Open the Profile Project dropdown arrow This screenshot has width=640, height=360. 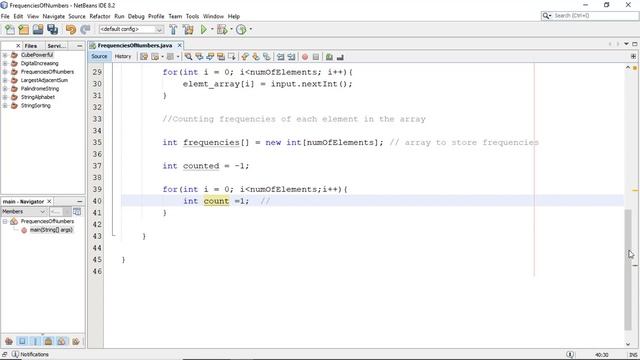tap(251, 29)
